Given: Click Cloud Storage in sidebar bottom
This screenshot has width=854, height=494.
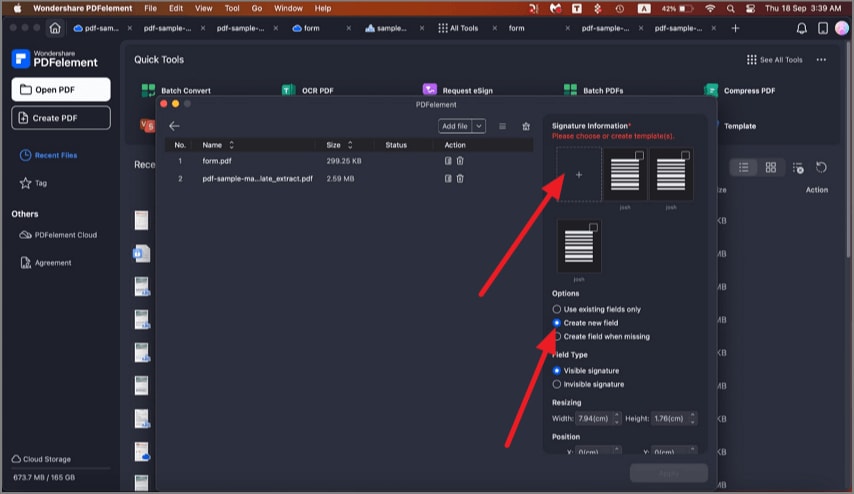Looking at the screenshot, I should click(x=41, y=459).
